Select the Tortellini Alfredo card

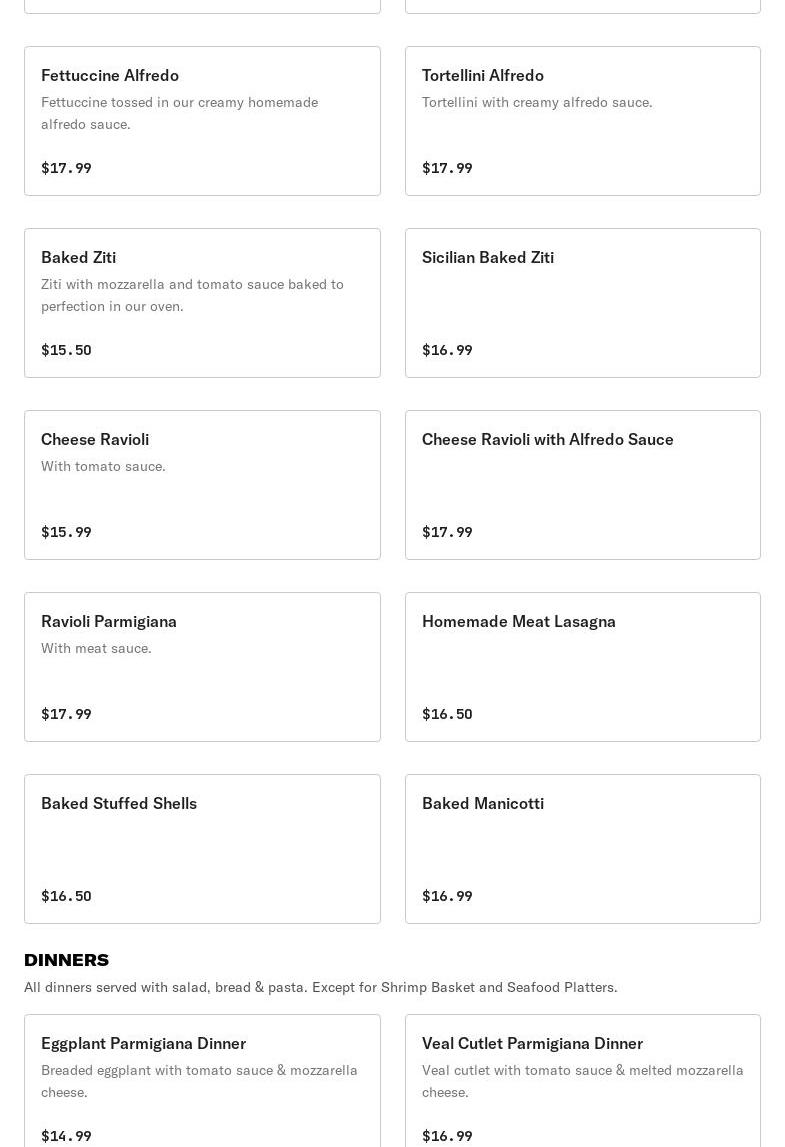point(582,121)
